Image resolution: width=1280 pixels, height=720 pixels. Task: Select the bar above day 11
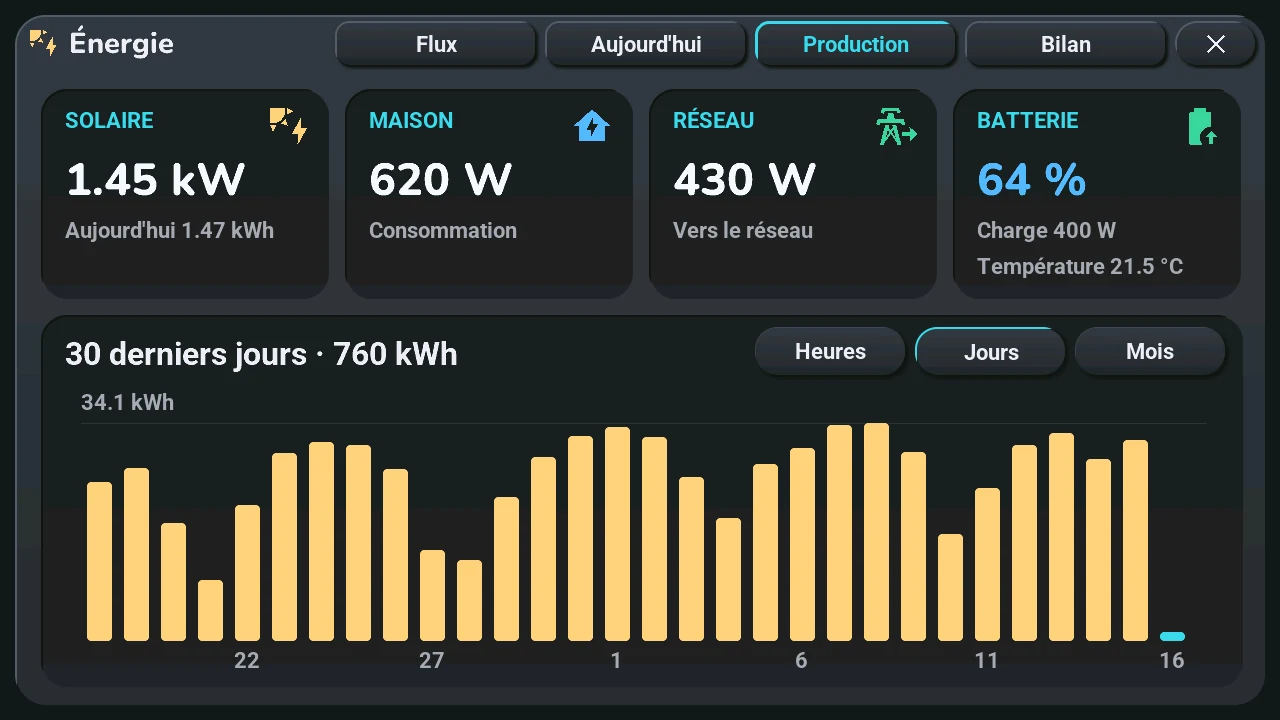click(x=987, y=564)
